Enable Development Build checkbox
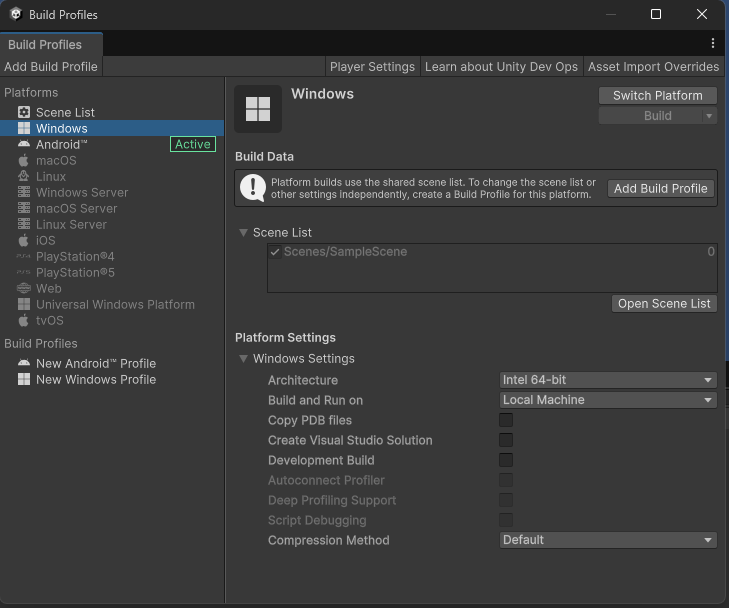Viewport: 729px width, 608px height. tap(506, 460)
